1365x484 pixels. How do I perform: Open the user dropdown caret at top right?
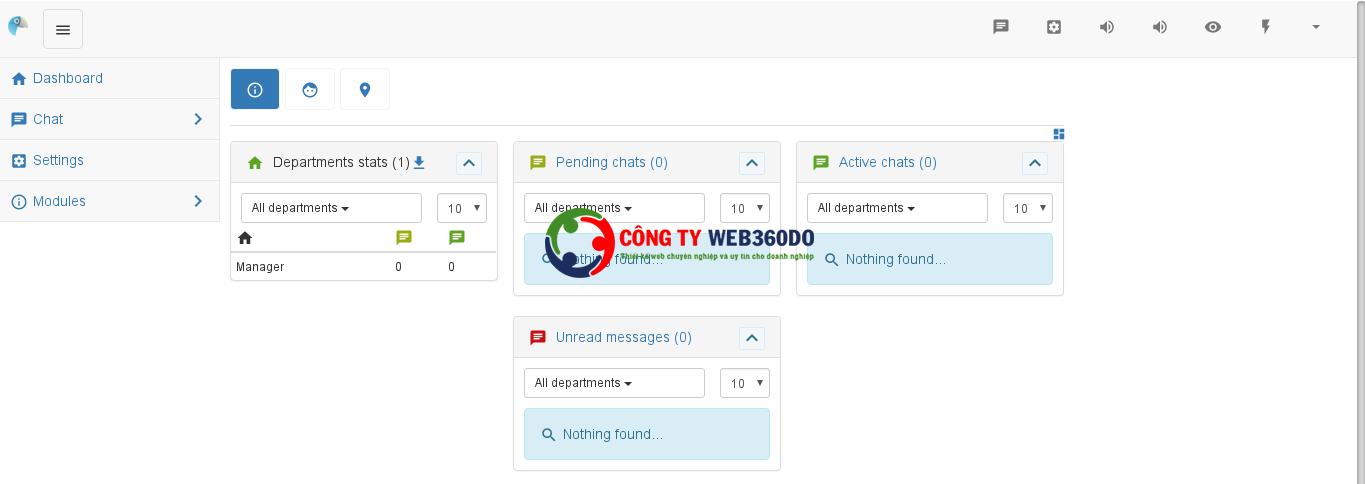pos(1316,27)
